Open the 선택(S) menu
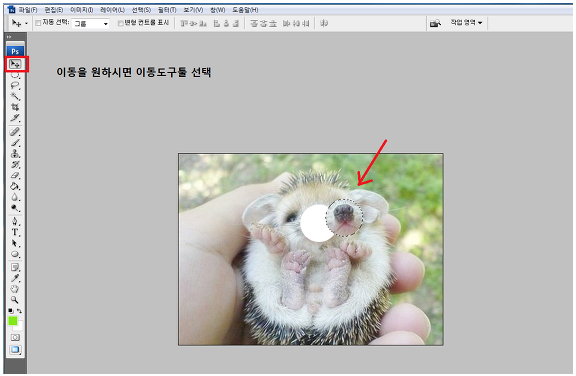Screen dimensions: 576x376 [141, 10]
